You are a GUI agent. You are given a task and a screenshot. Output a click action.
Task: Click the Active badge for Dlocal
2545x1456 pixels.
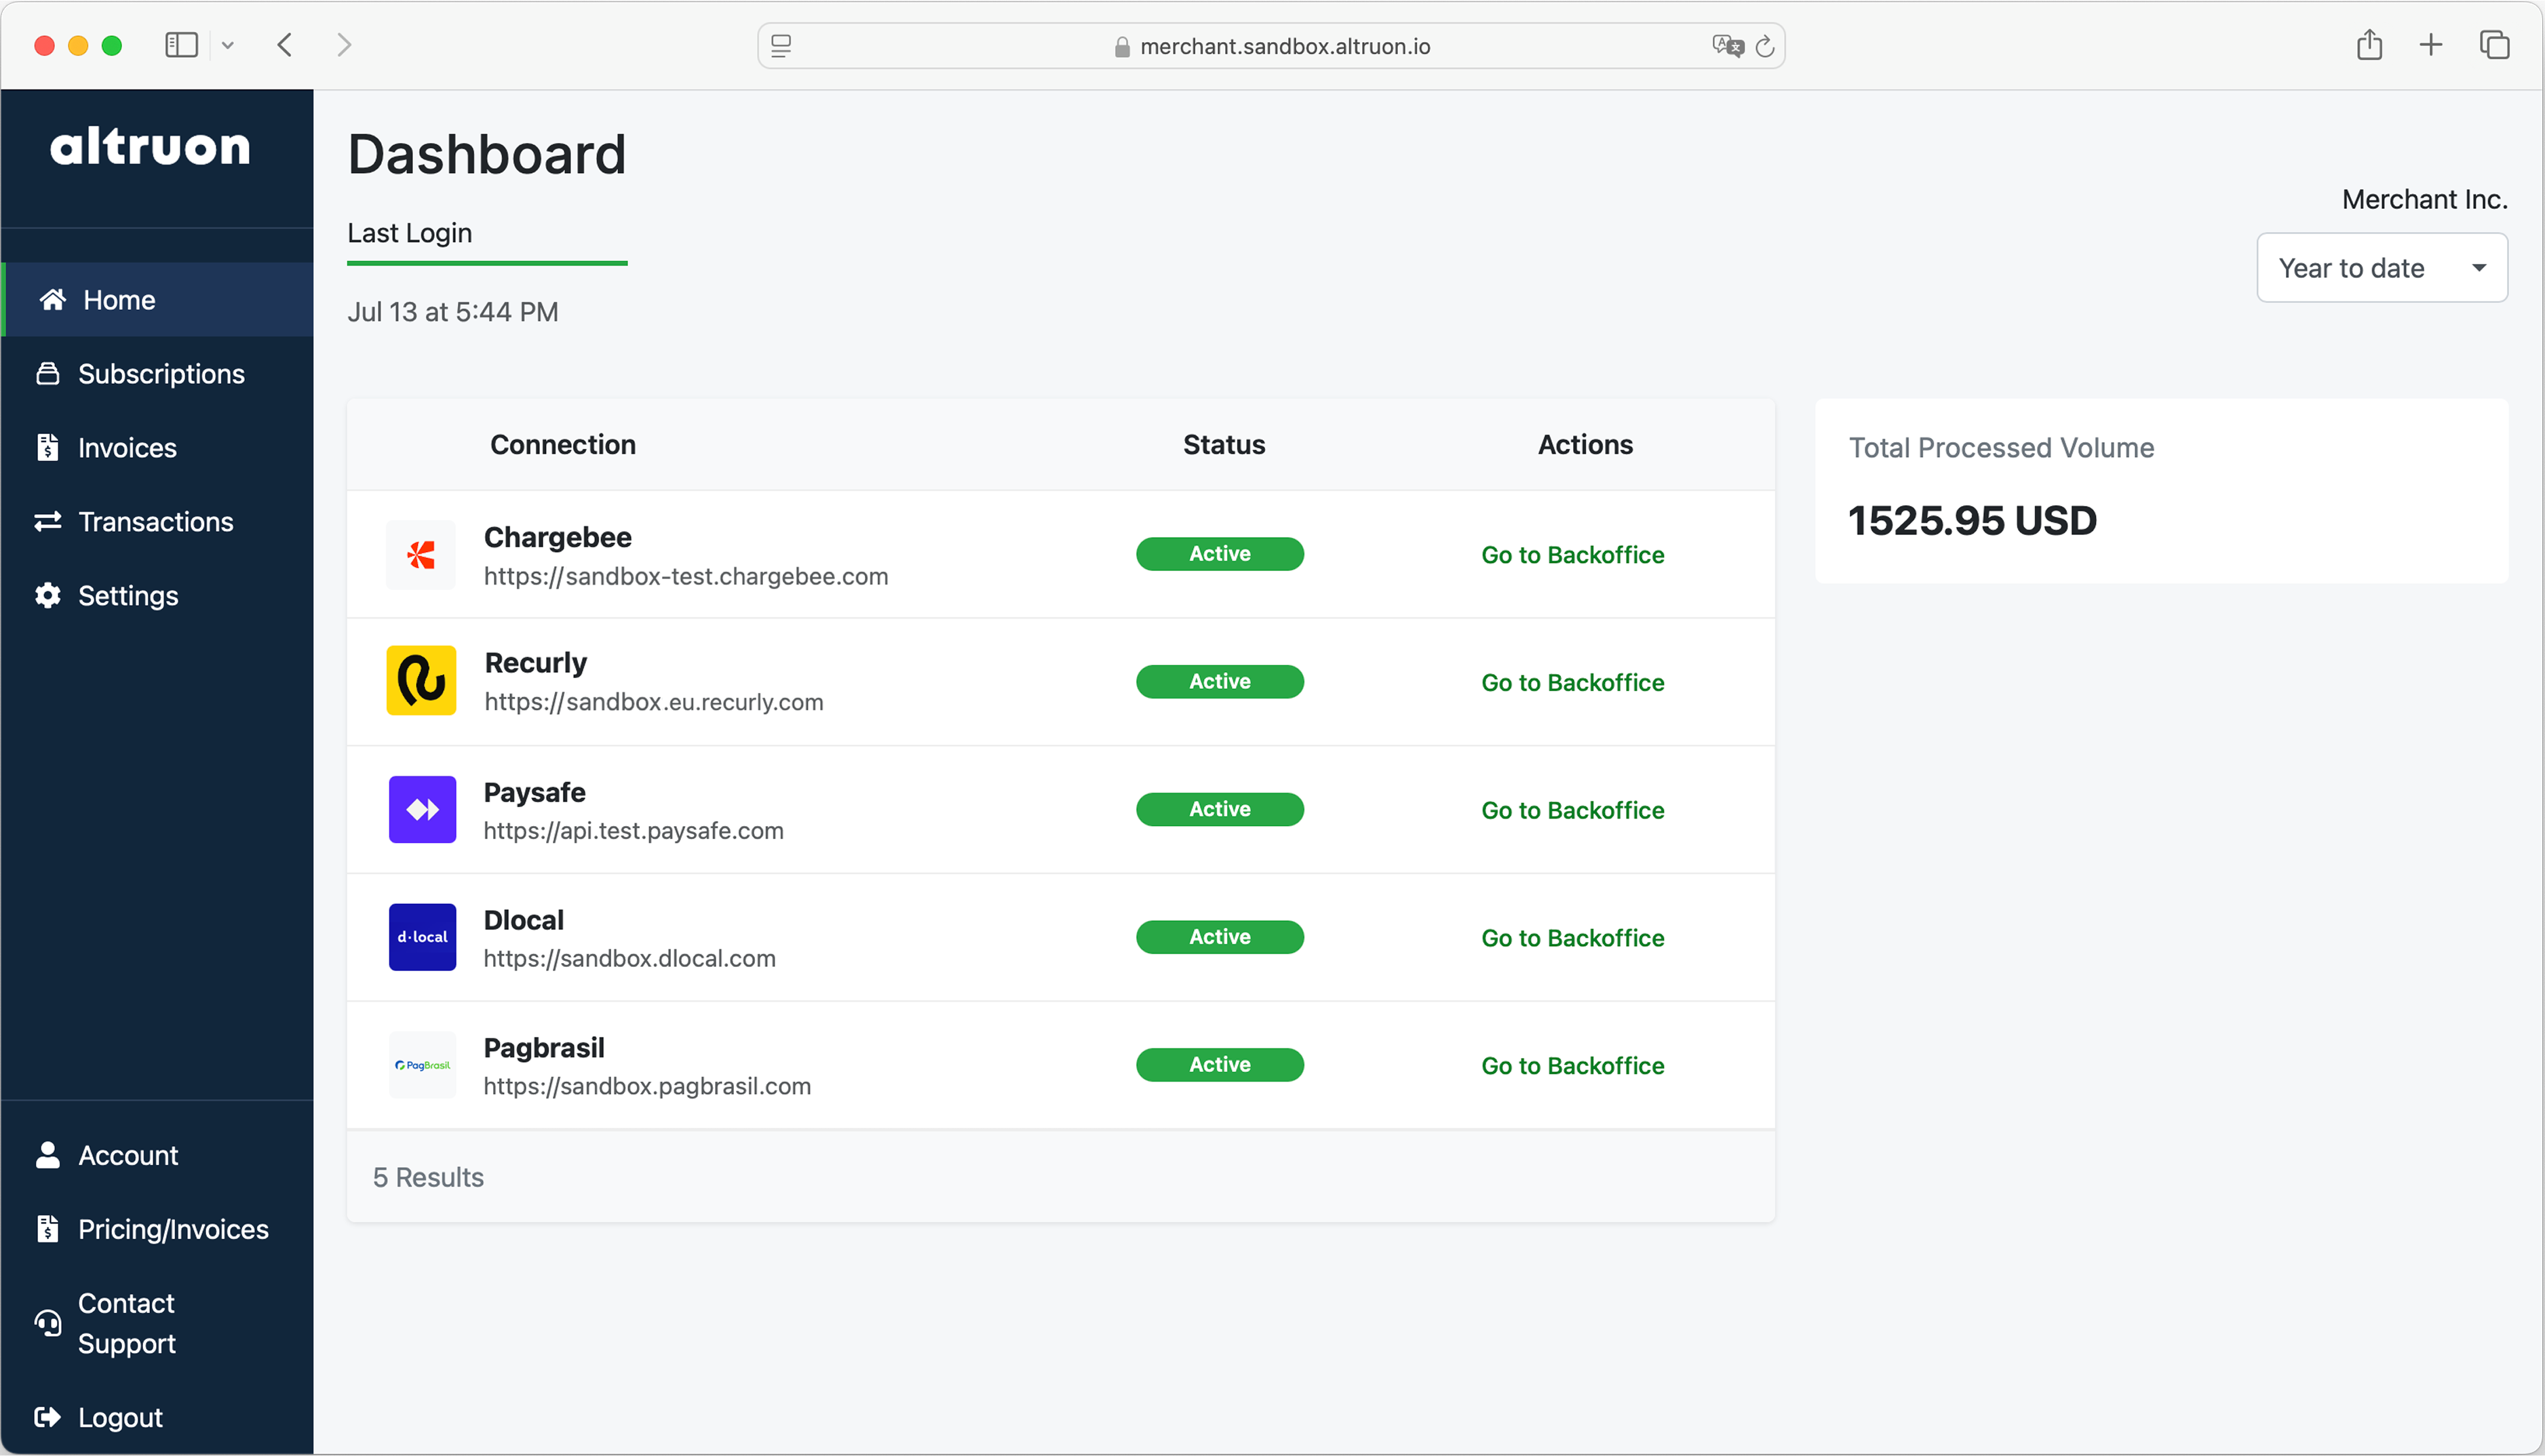pos(1219,937)
